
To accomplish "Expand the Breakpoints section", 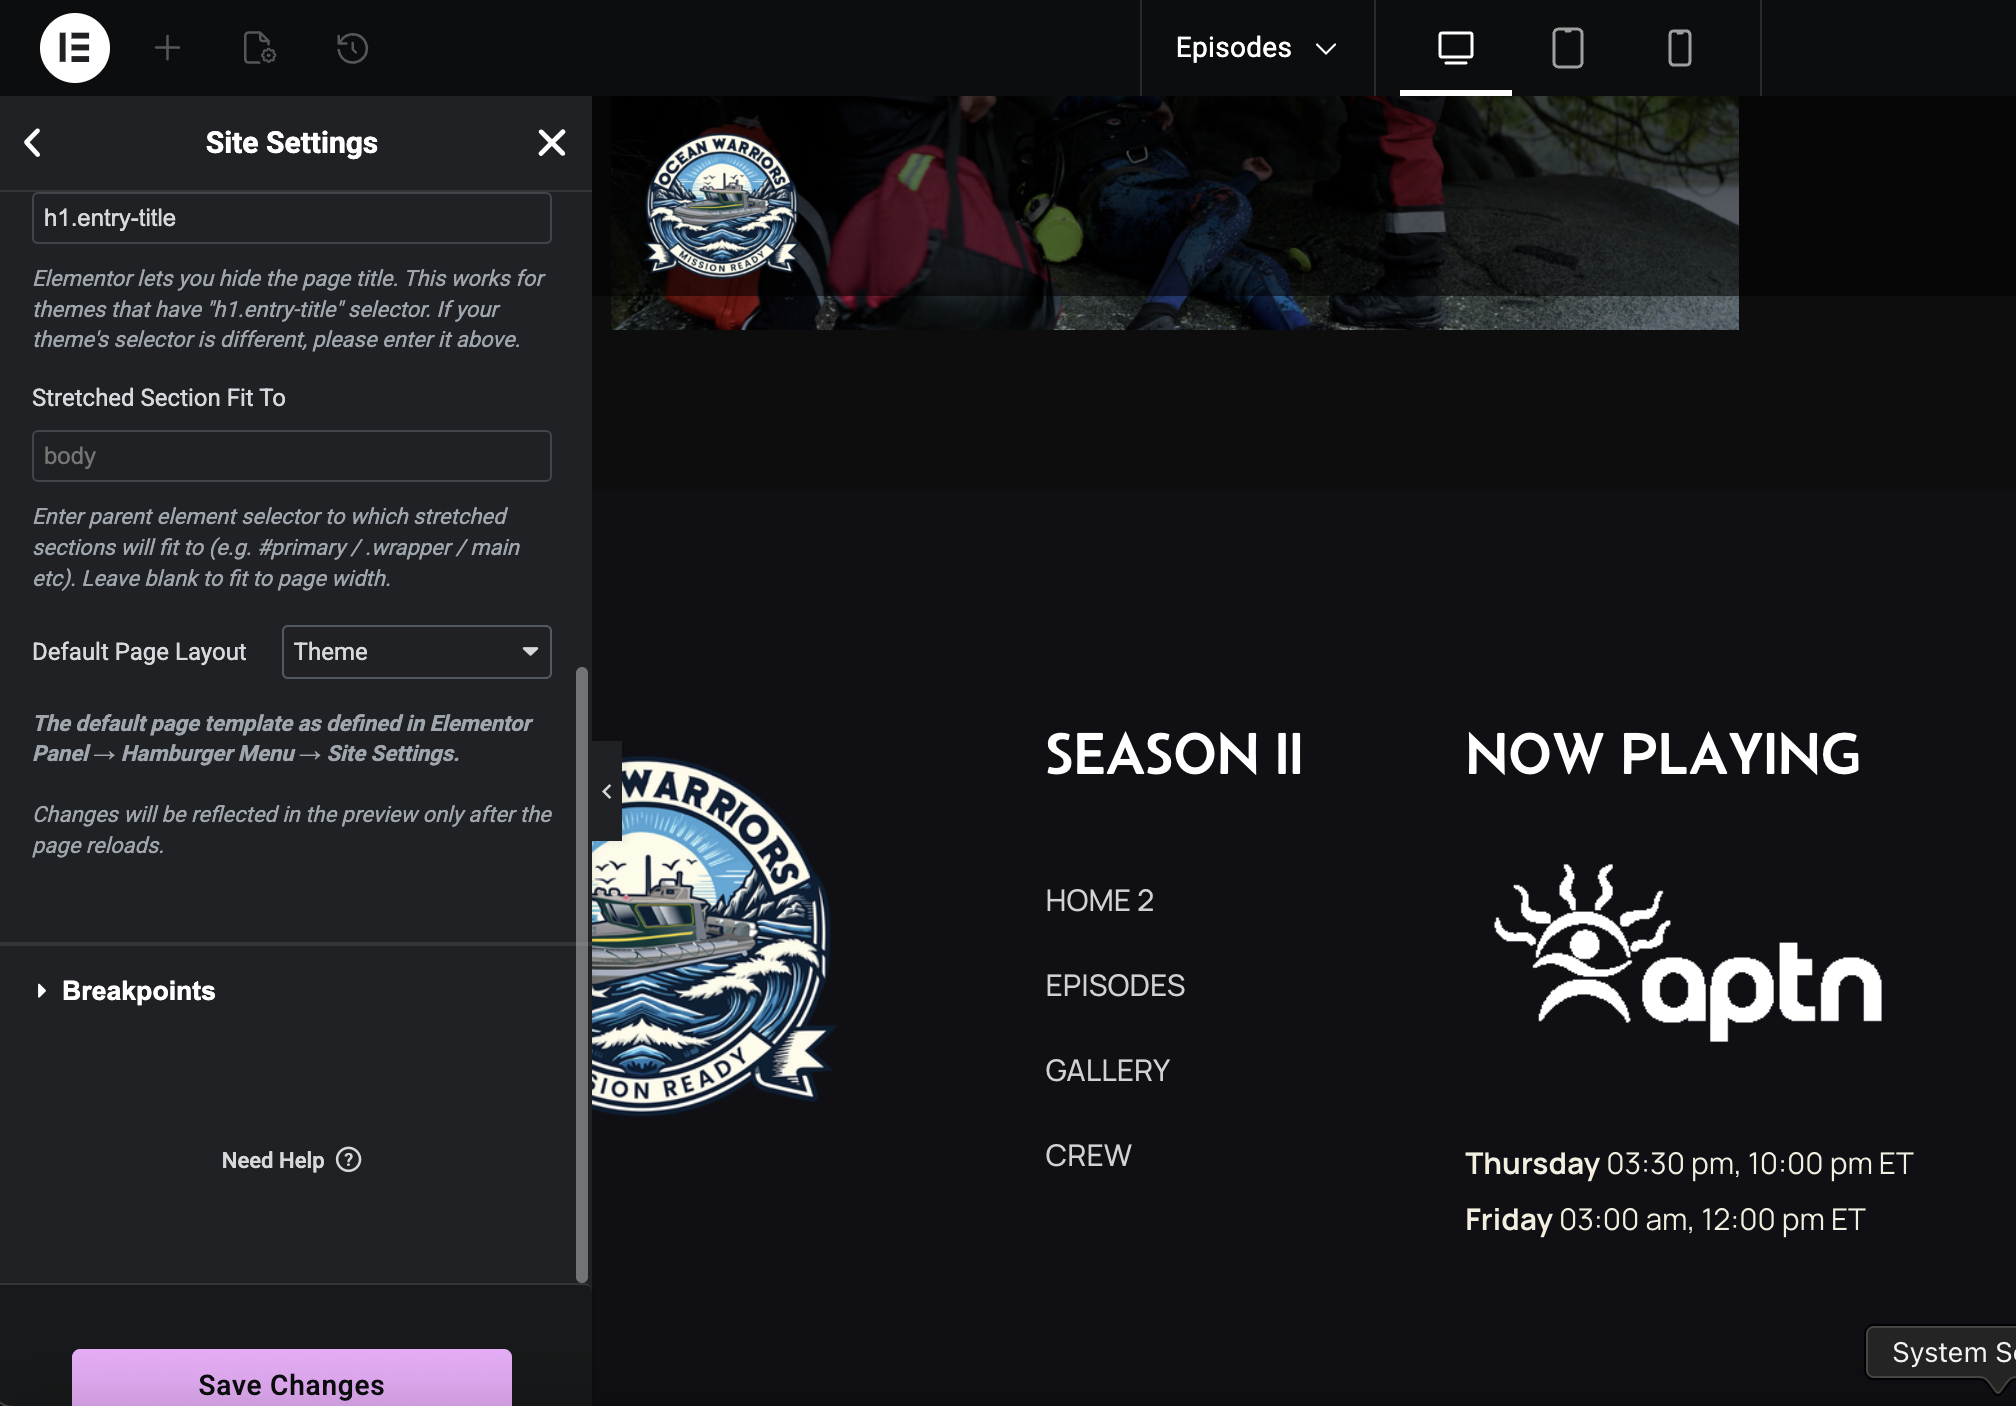I will (x=138, y=991).
